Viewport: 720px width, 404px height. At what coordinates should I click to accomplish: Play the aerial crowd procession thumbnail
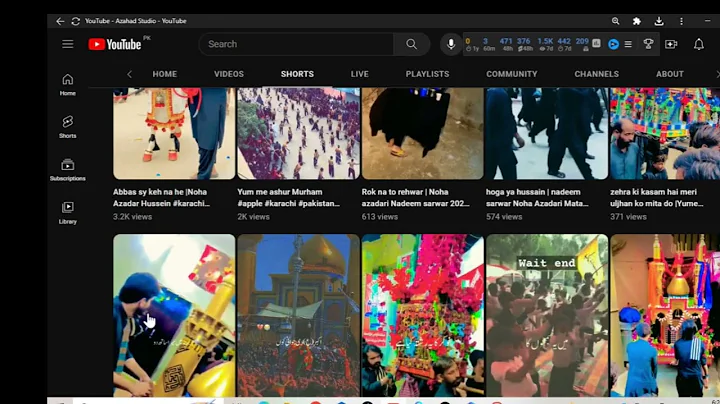[298, 133]
